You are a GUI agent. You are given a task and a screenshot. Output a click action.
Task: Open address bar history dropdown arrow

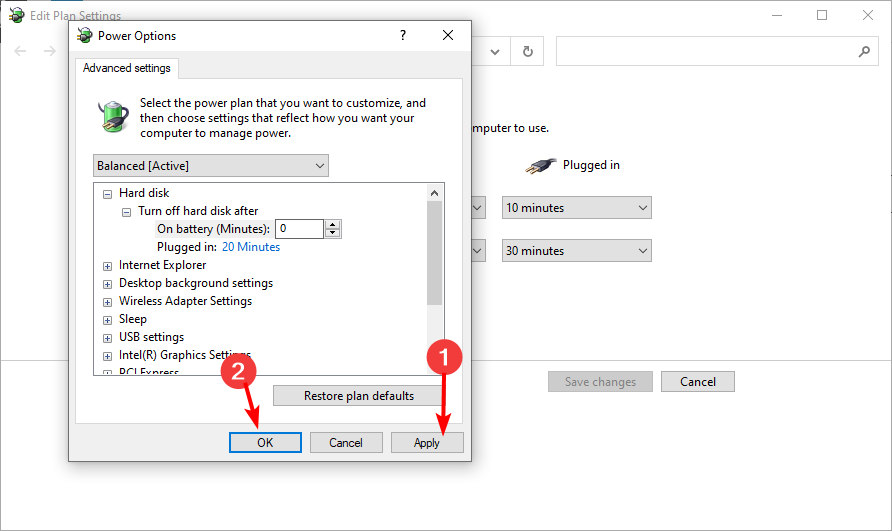[495, 52]
